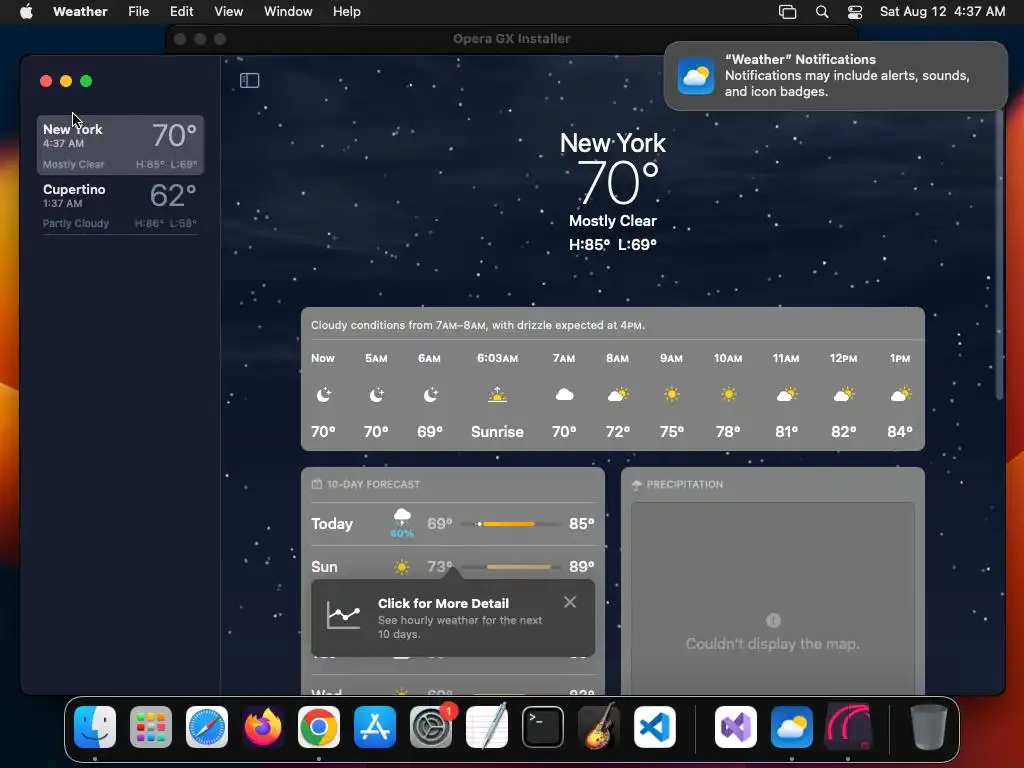Screen dimensions: 1024x768
Task: Click the Now hourly moon icon
Action: click(x=324, y=394)
